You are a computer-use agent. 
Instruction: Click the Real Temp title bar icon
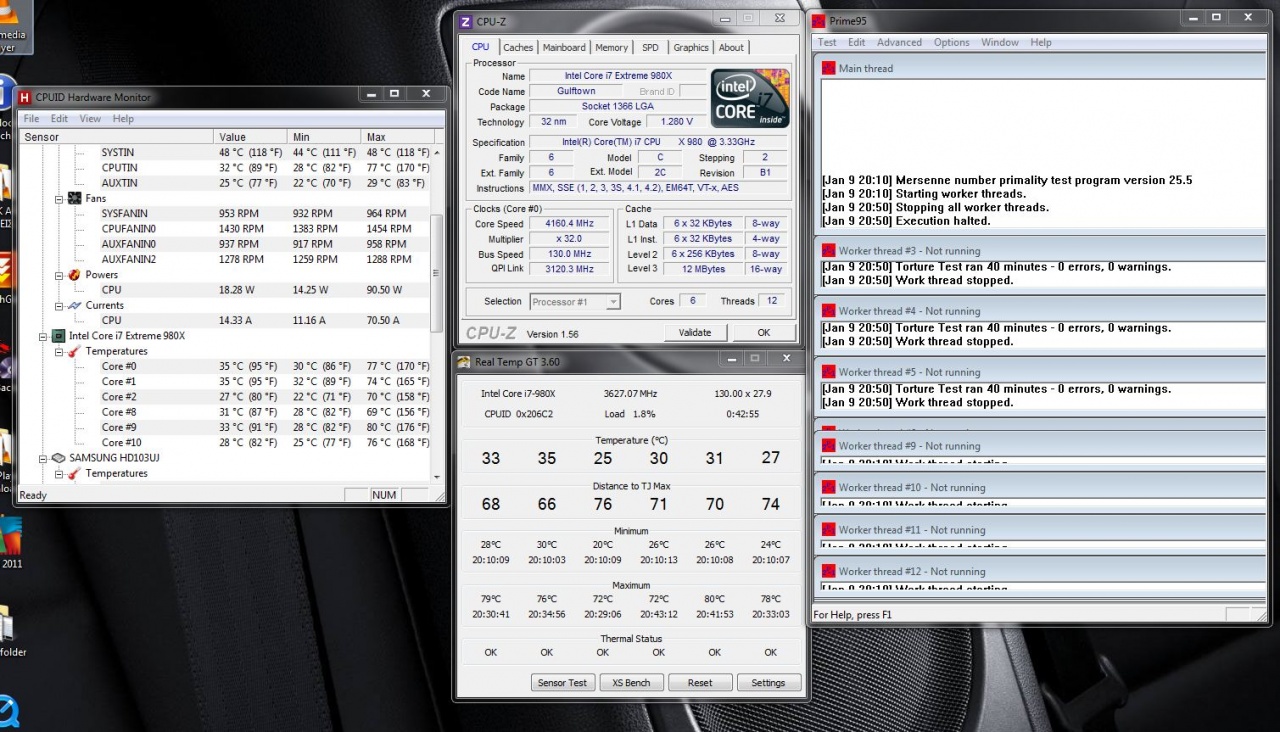tap(465, 362)
